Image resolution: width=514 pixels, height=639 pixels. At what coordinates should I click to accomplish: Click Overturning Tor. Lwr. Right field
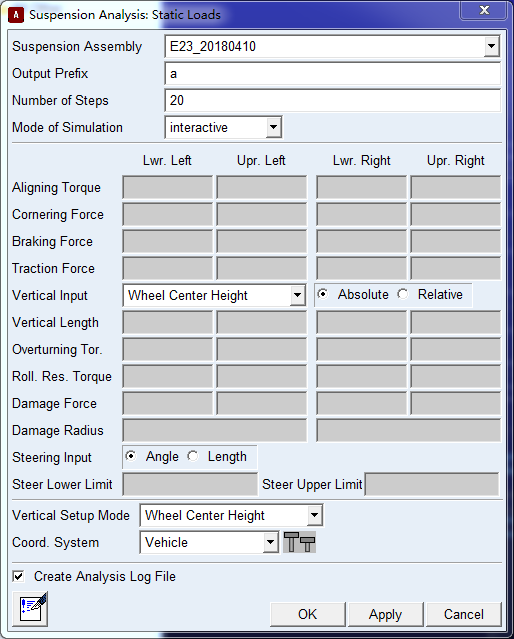click(362, 349)
